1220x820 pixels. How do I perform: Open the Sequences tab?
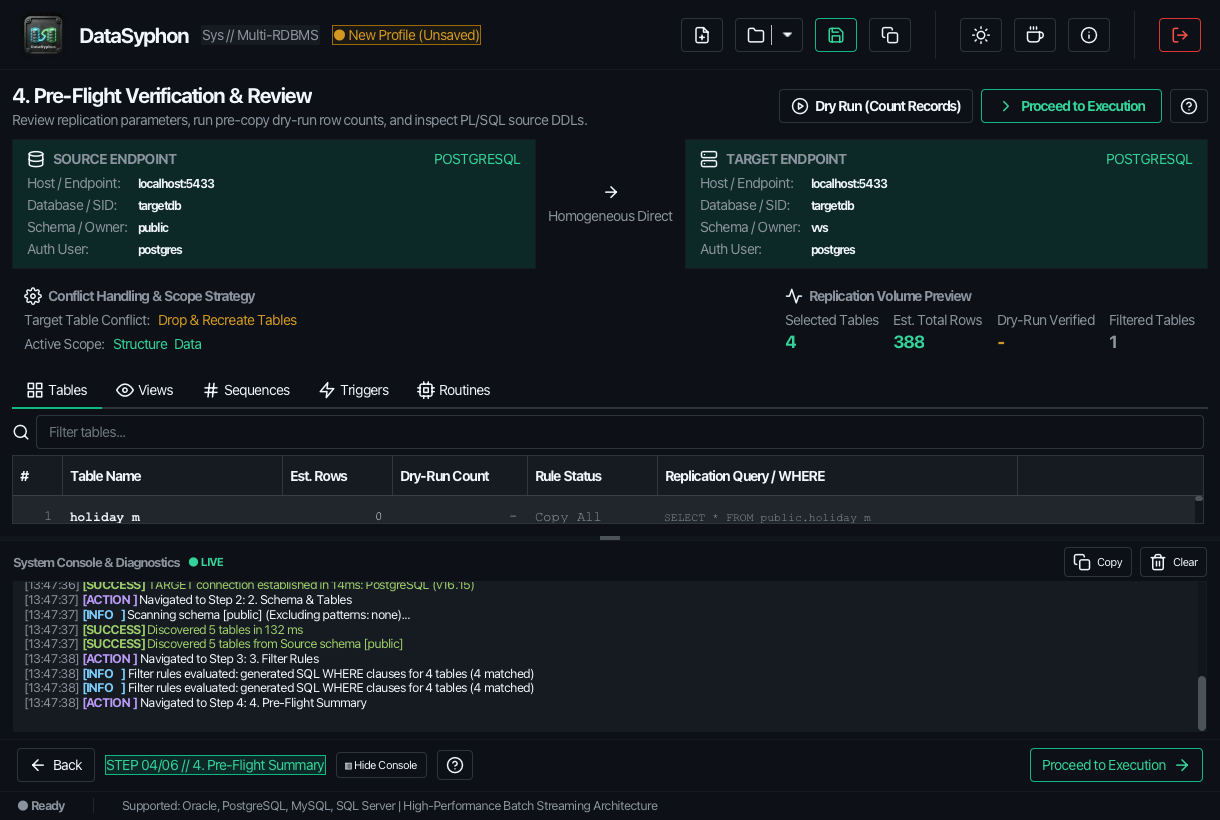[x=247, y=390]
